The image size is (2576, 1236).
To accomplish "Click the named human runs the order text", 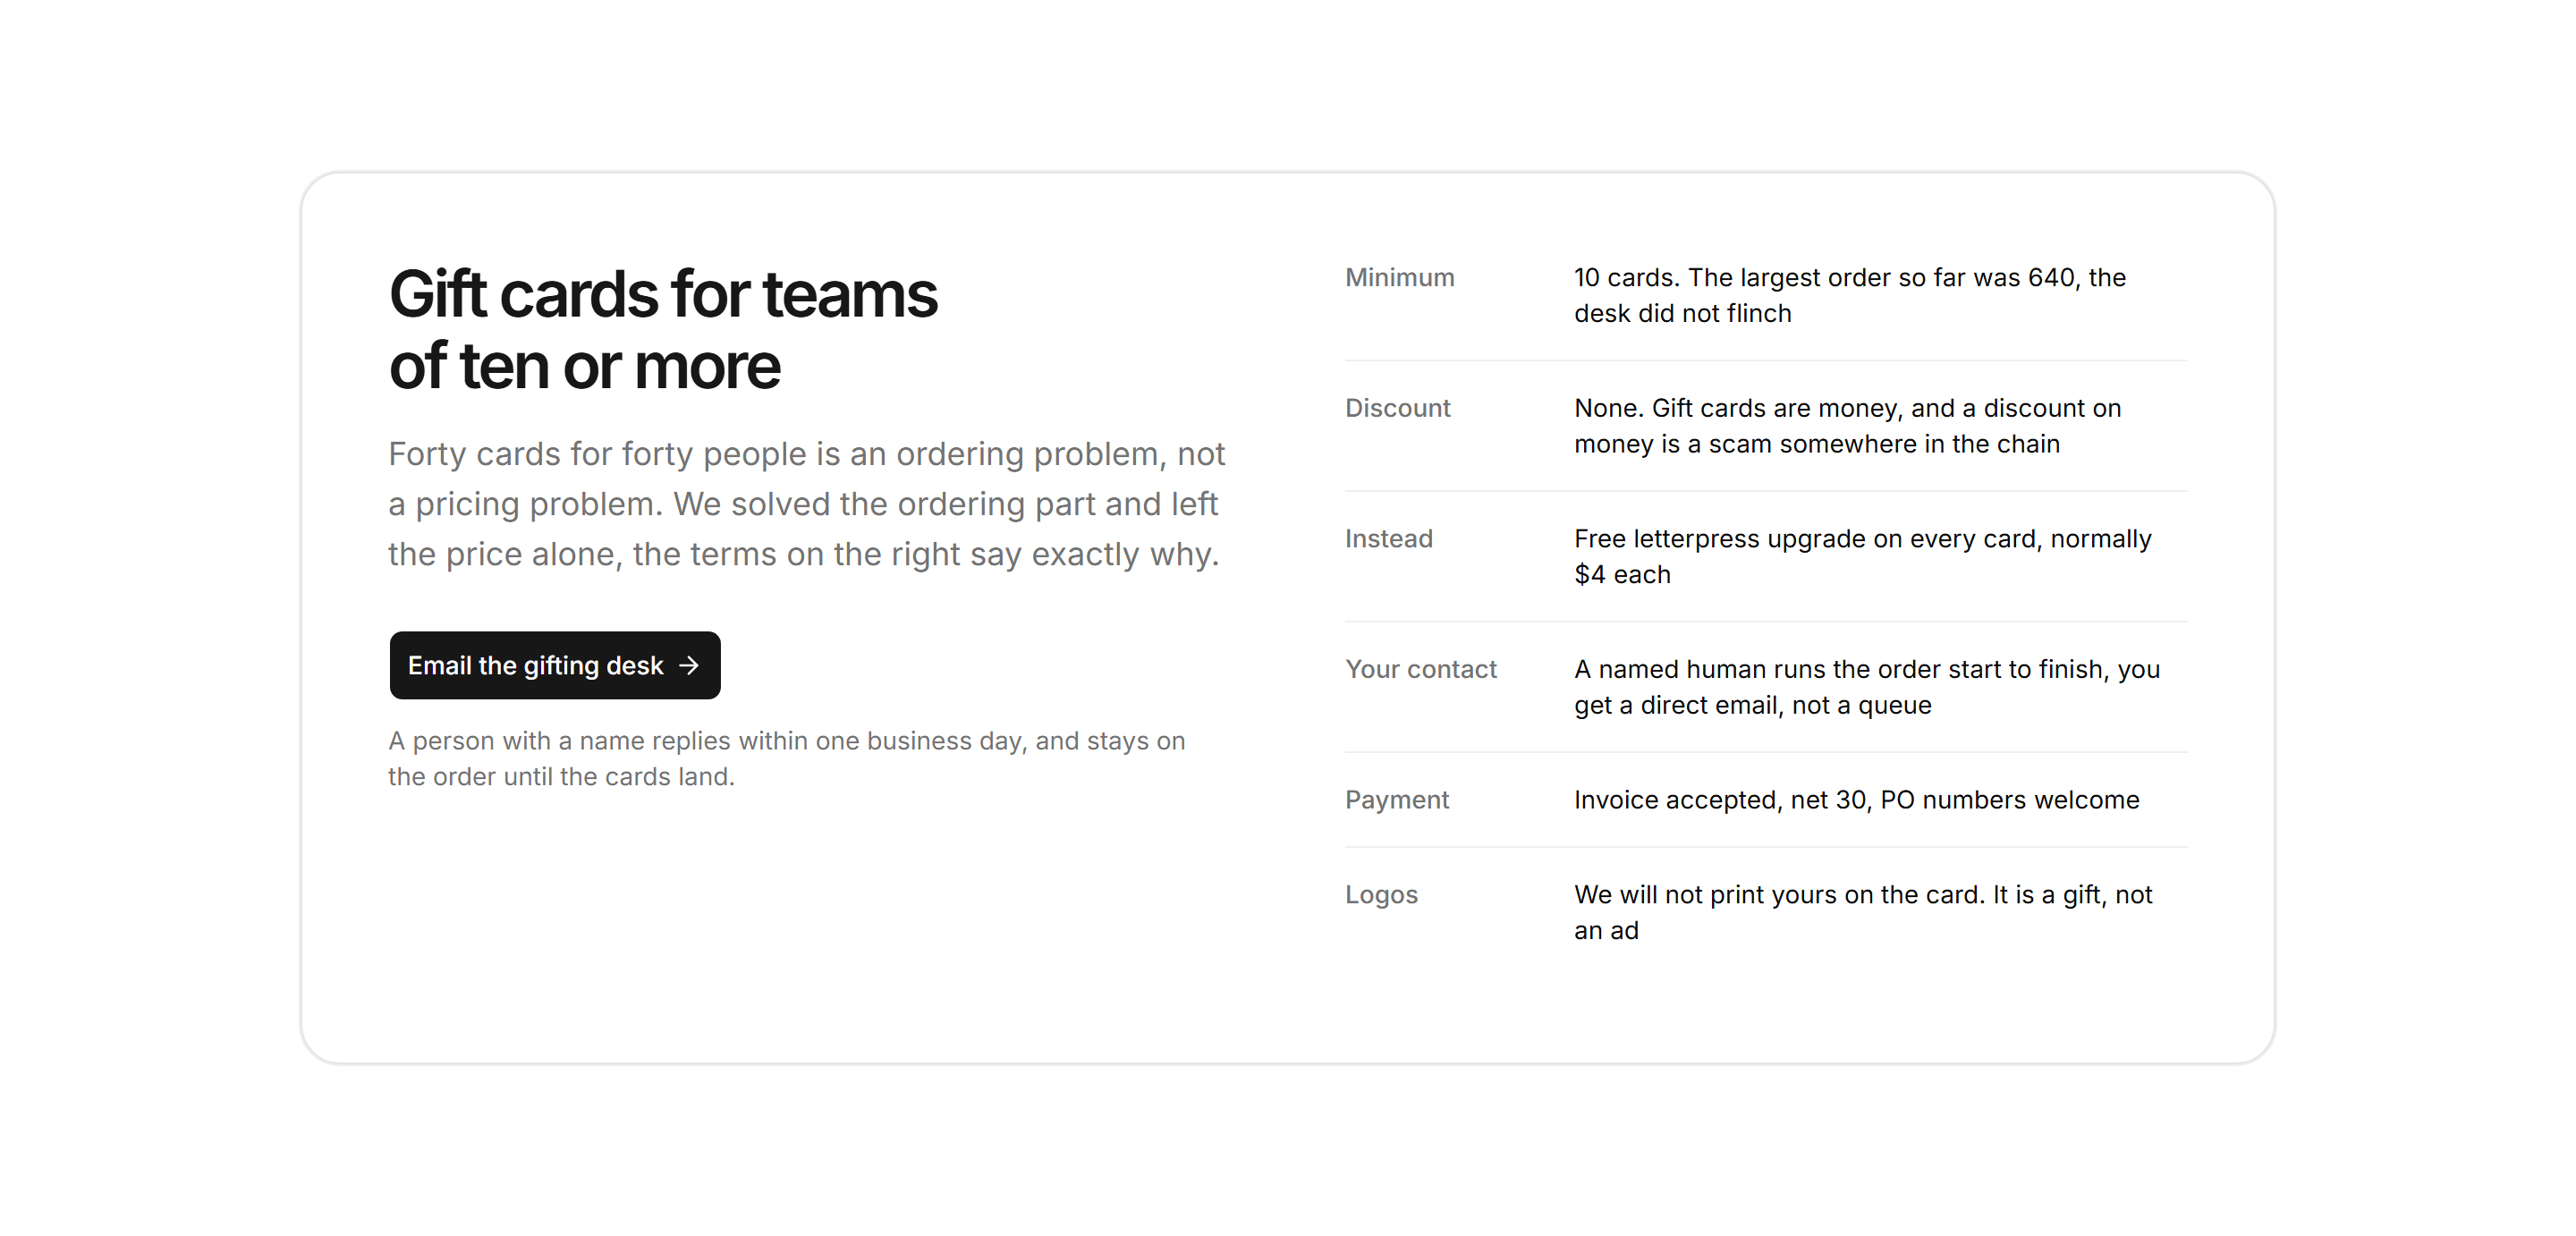I will (x=1867, y=687).
